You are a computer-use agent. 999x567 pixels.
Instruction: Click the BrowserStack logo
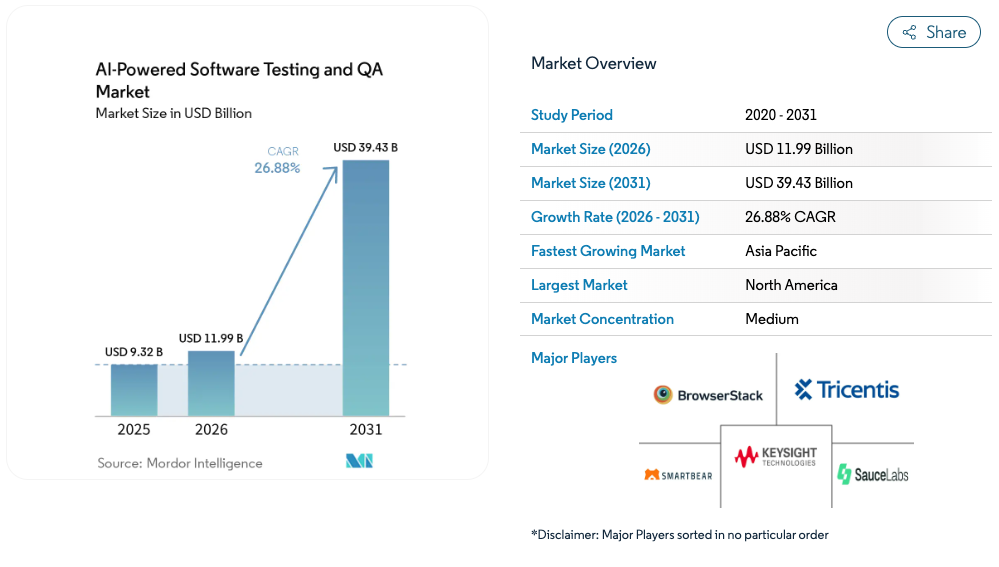(x=708, y=395)
